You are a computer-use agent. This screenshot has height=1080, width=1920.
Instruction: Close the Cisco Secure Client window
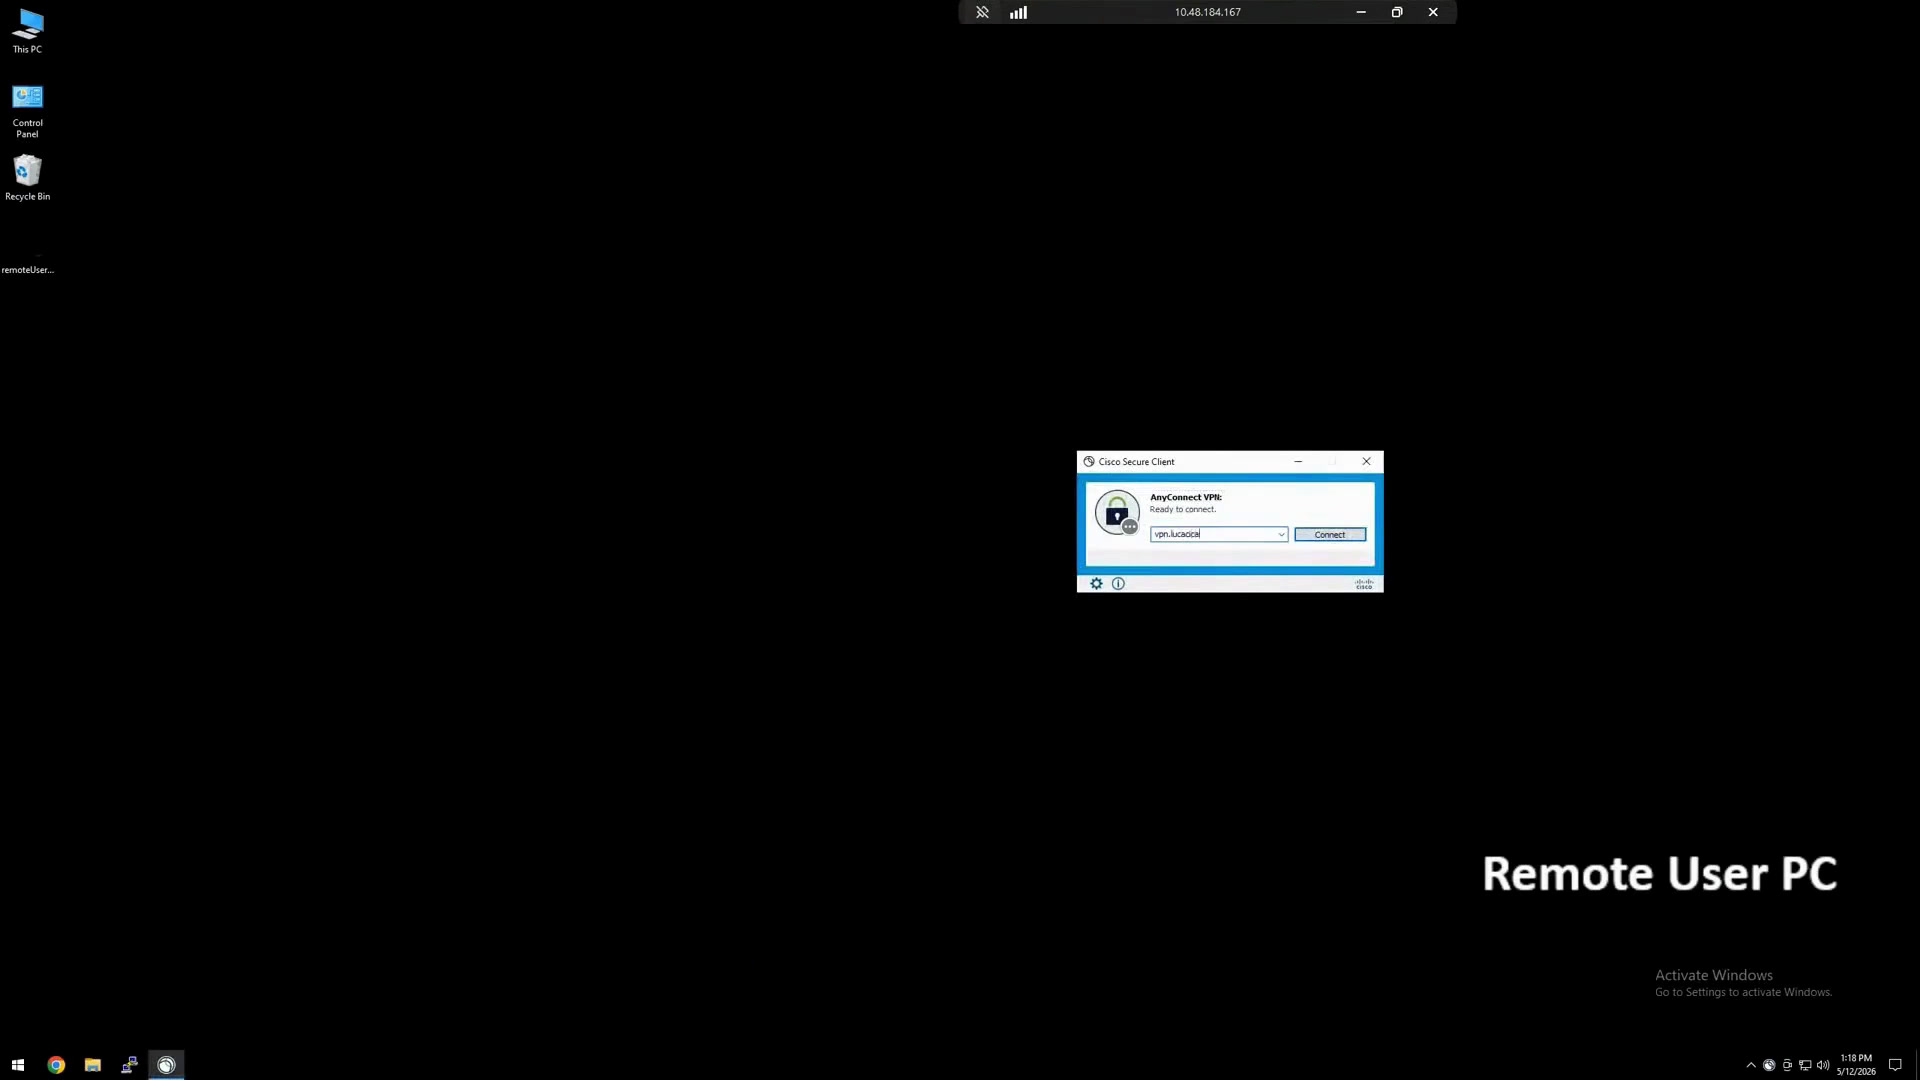[x=1366, y=461]
